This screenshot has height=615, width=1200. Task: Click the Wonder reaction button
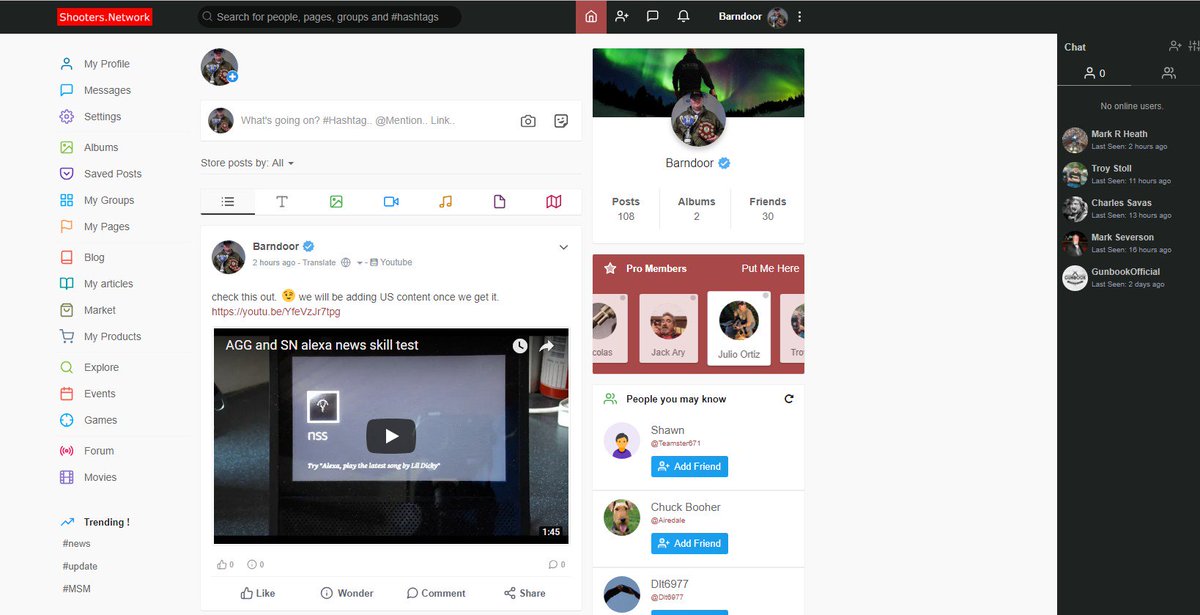click(346, 593)
